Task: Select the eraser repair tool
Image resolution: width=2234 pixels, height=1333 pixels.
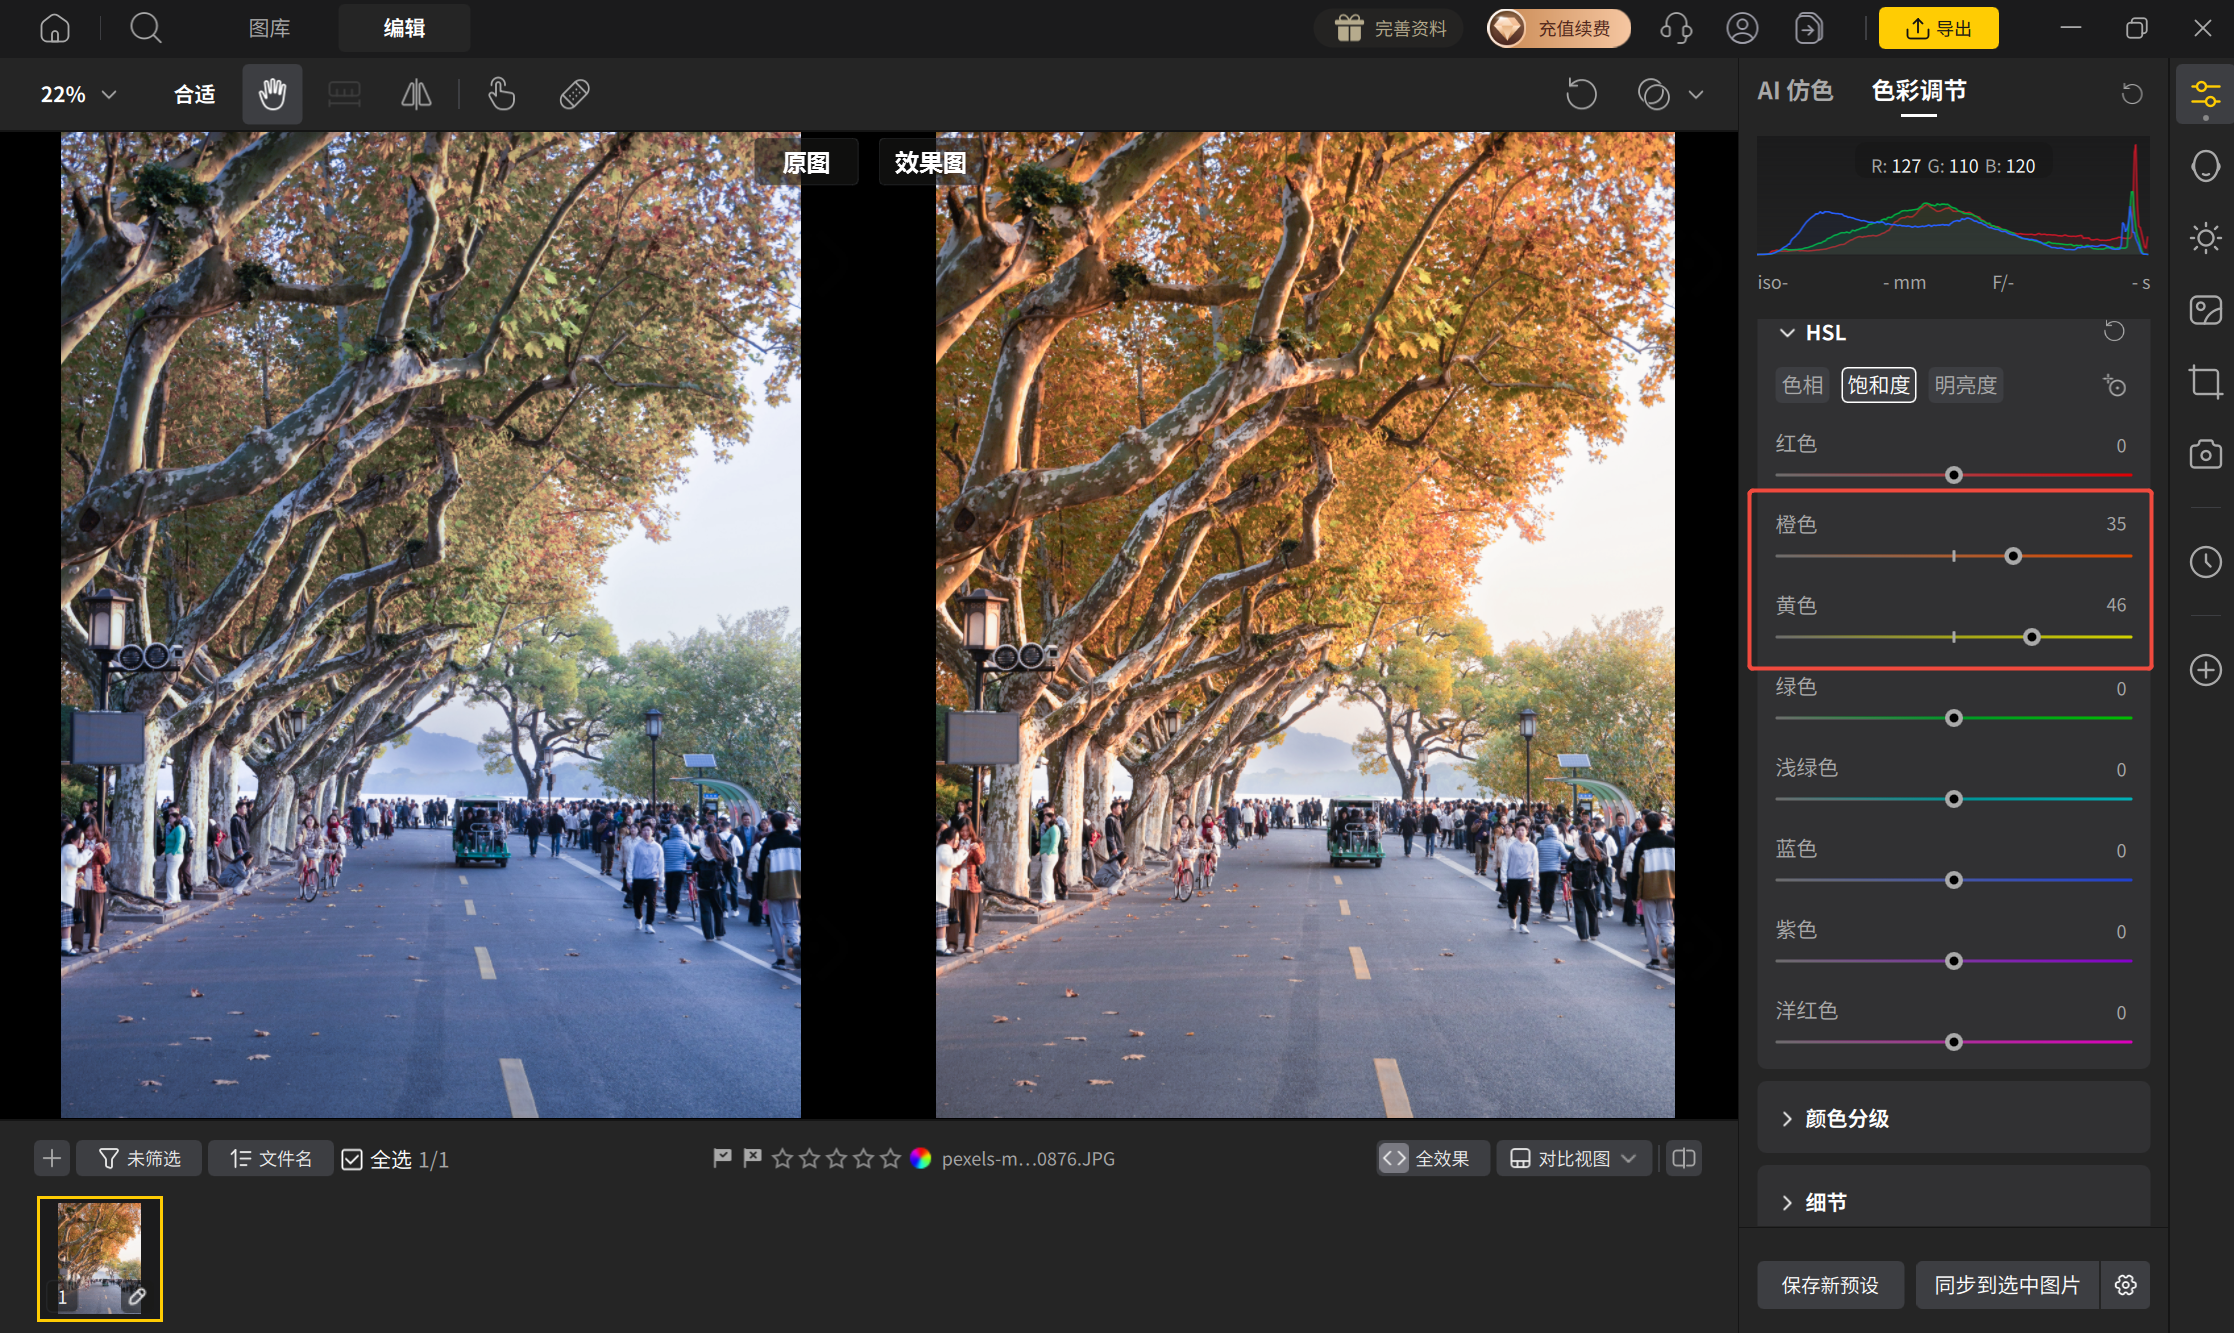Action: (x=575, y=94)
